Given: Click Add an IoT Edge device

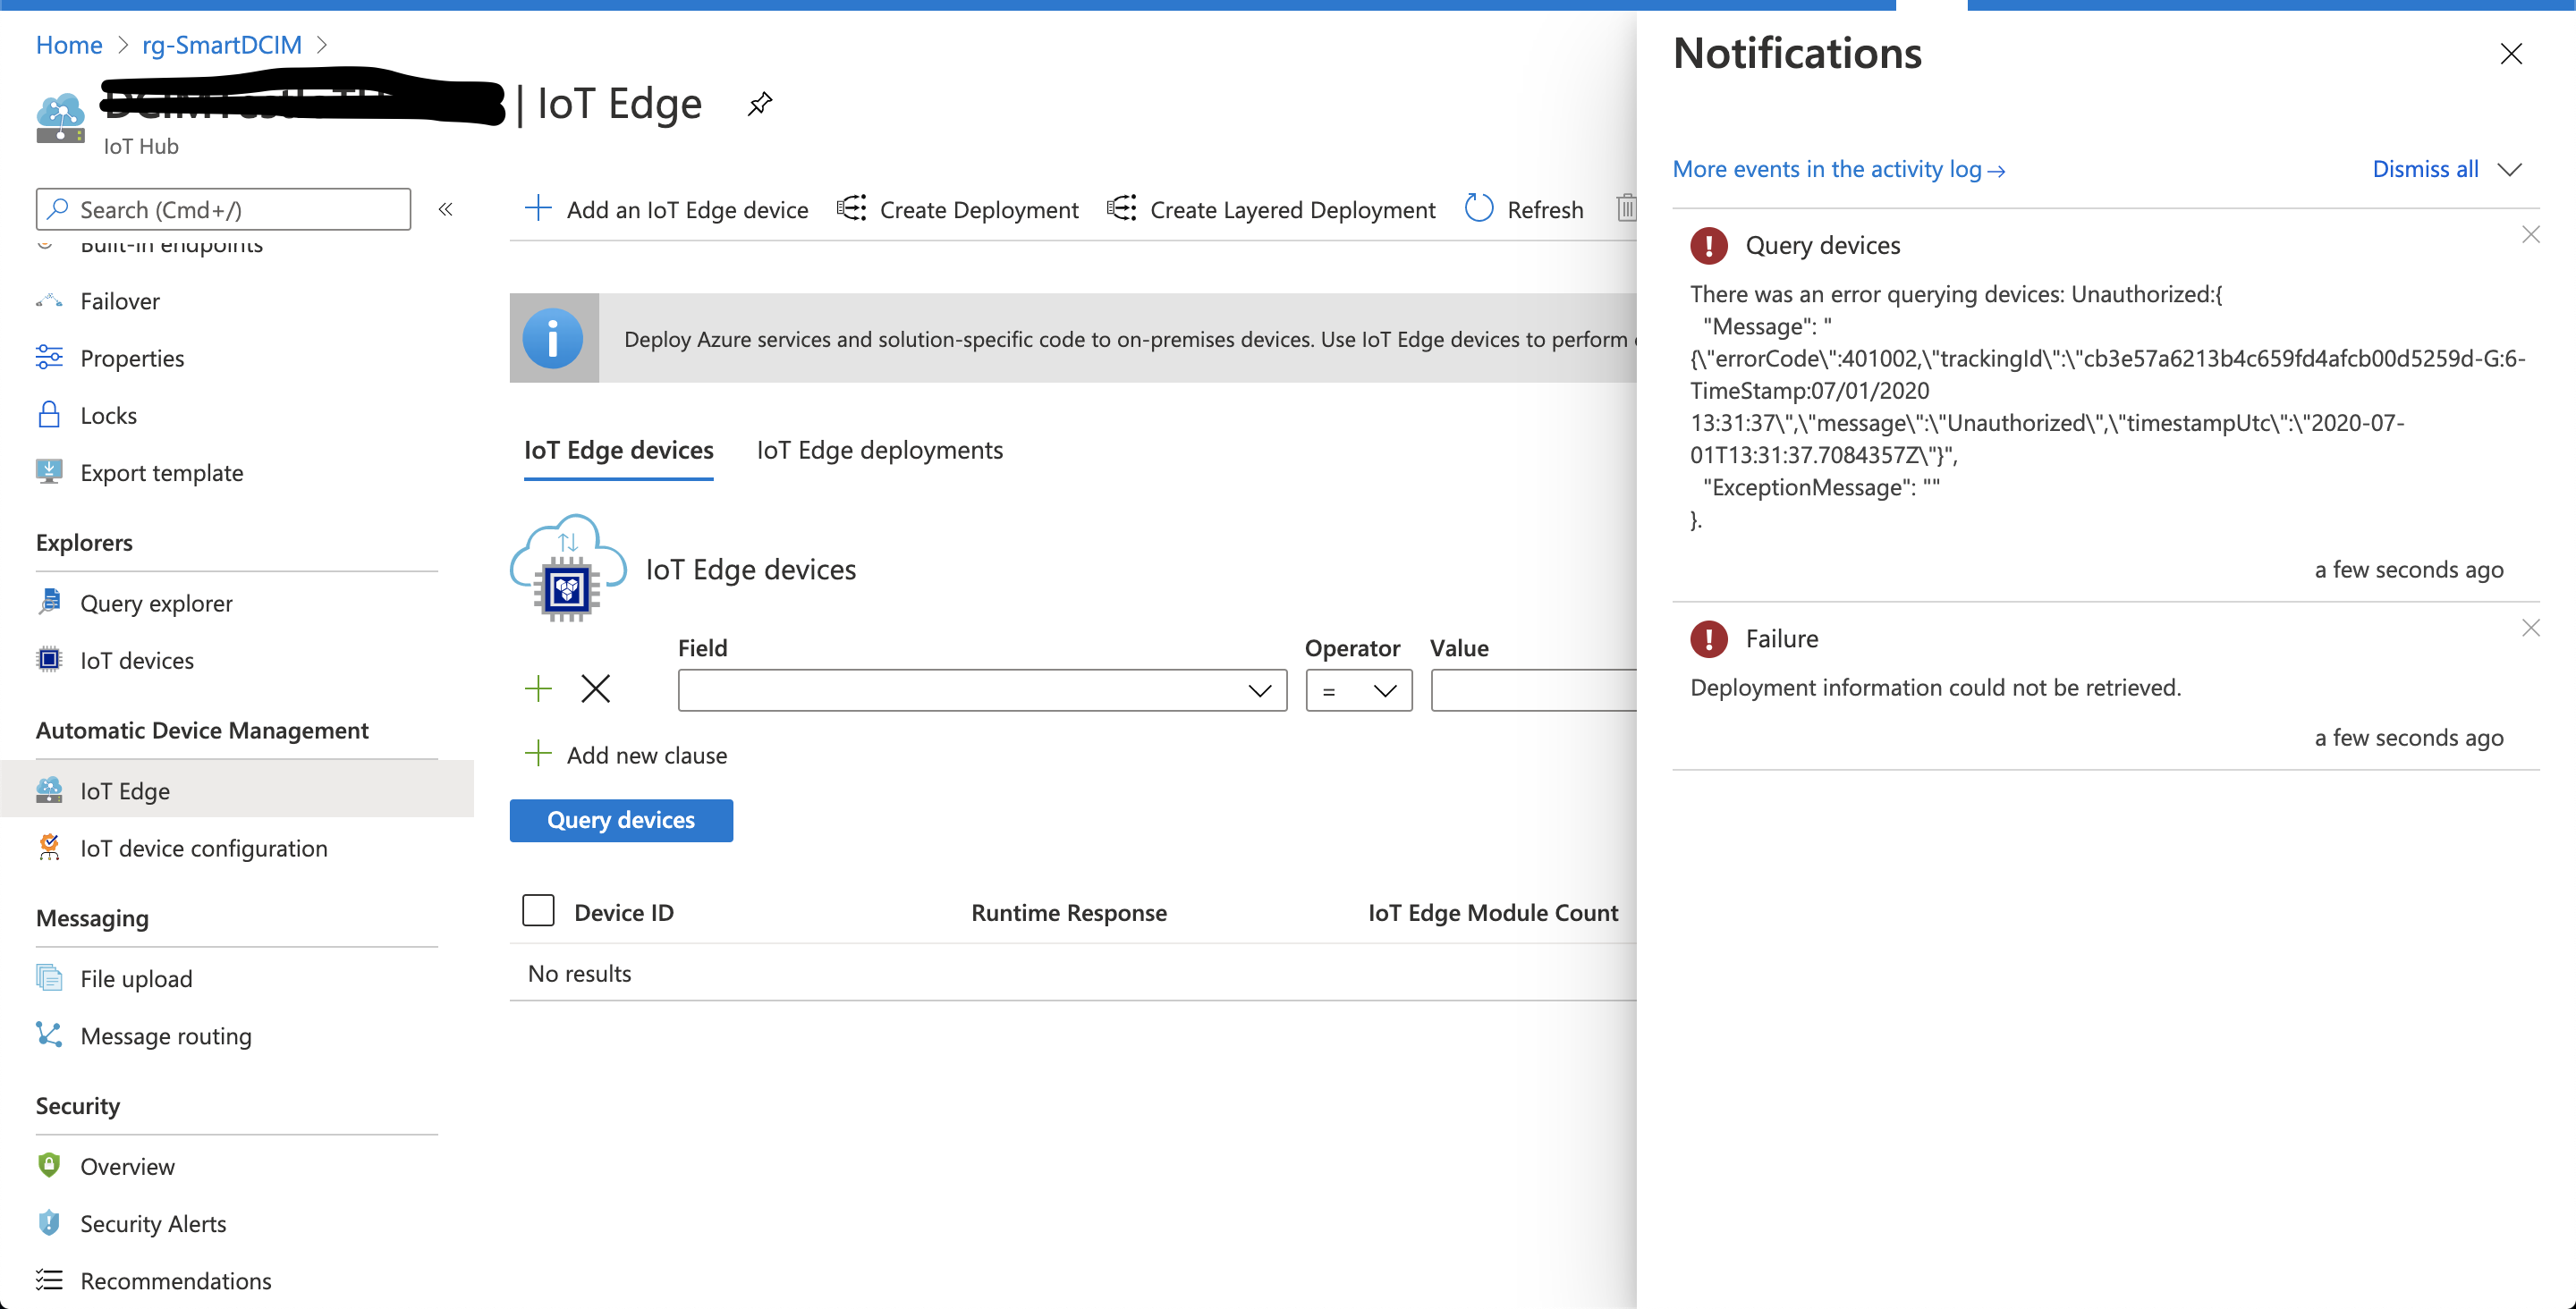Looking at the screenshot, I should pos(666,209).
